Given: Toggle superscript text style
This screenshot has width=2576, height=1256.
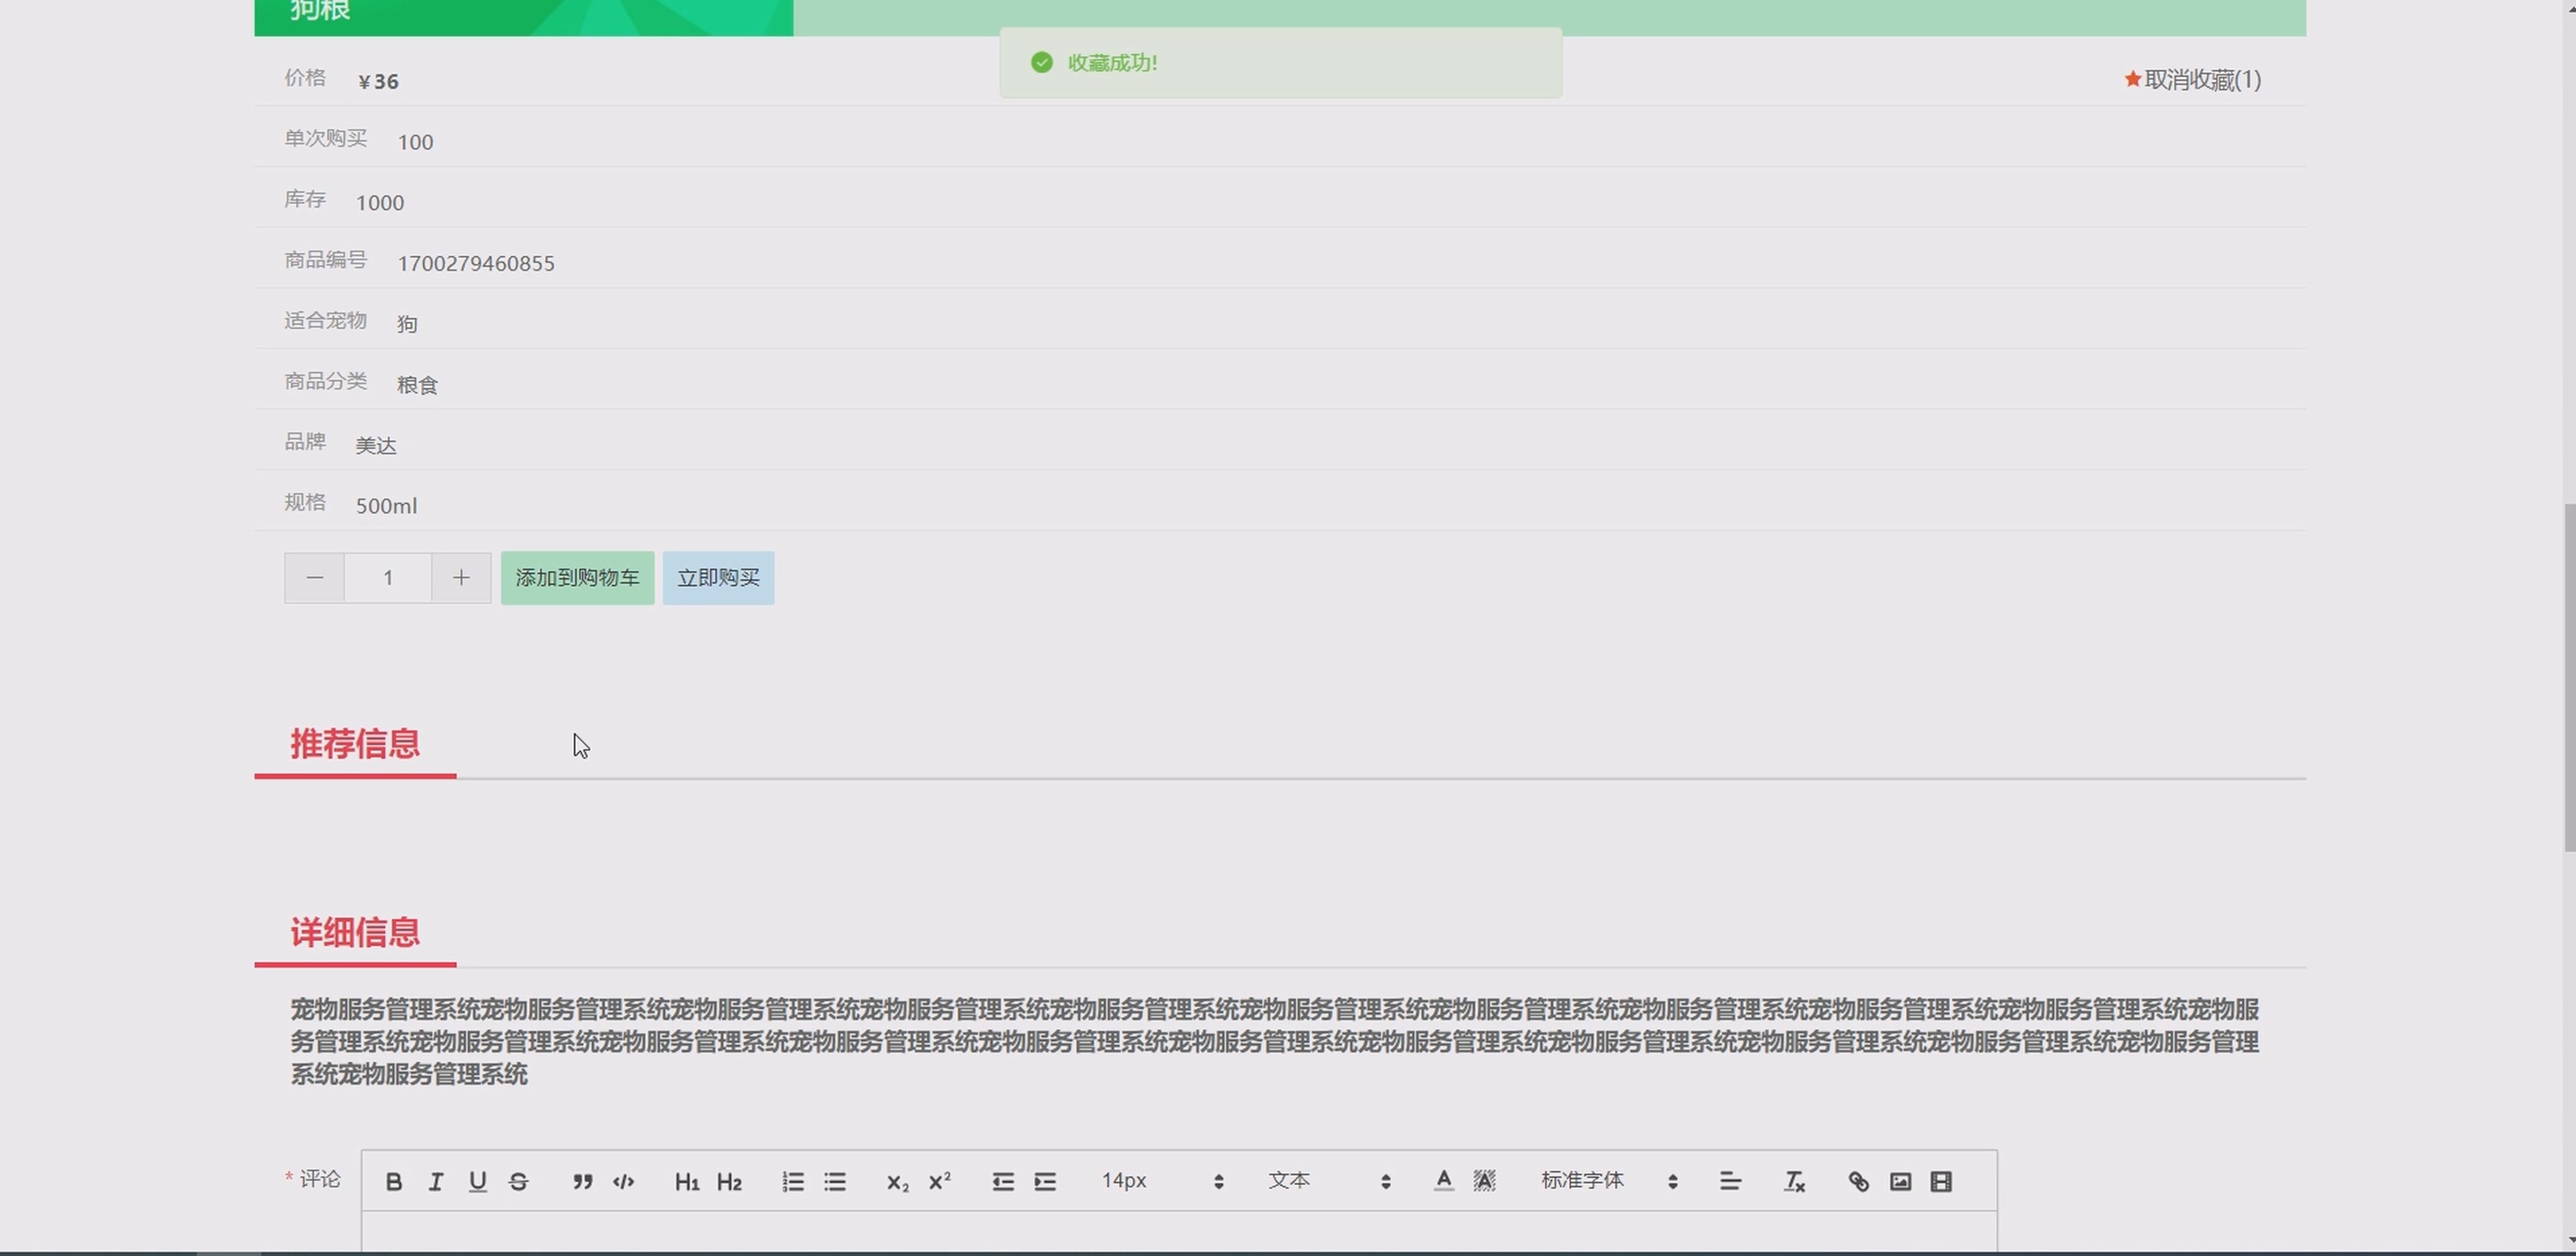Looking at the screenshot, I should [939, 1182].
